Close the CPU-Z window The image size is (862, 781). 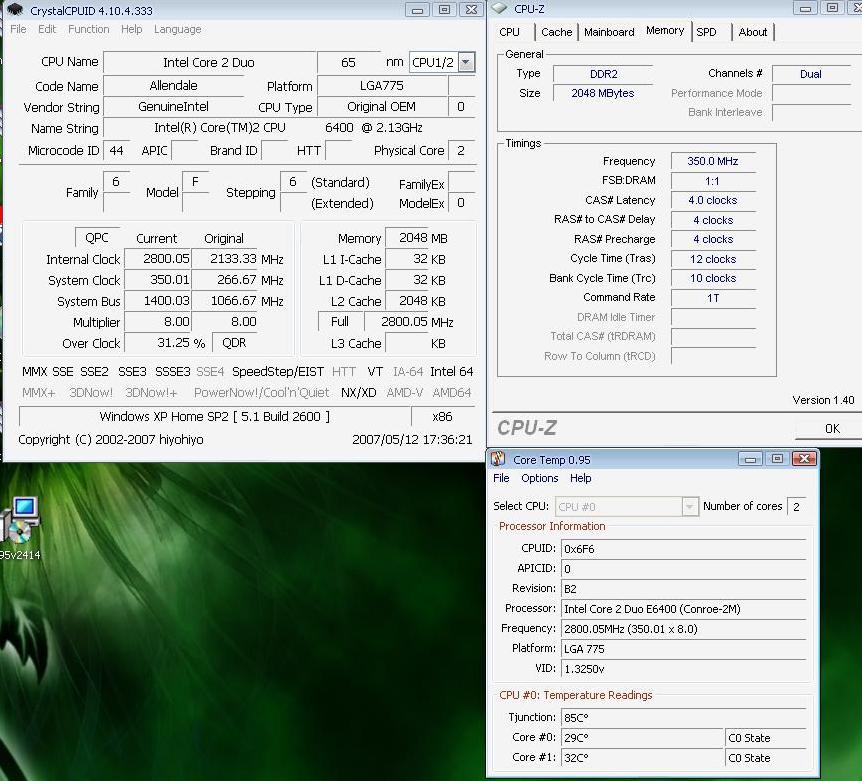pos(855,8)
